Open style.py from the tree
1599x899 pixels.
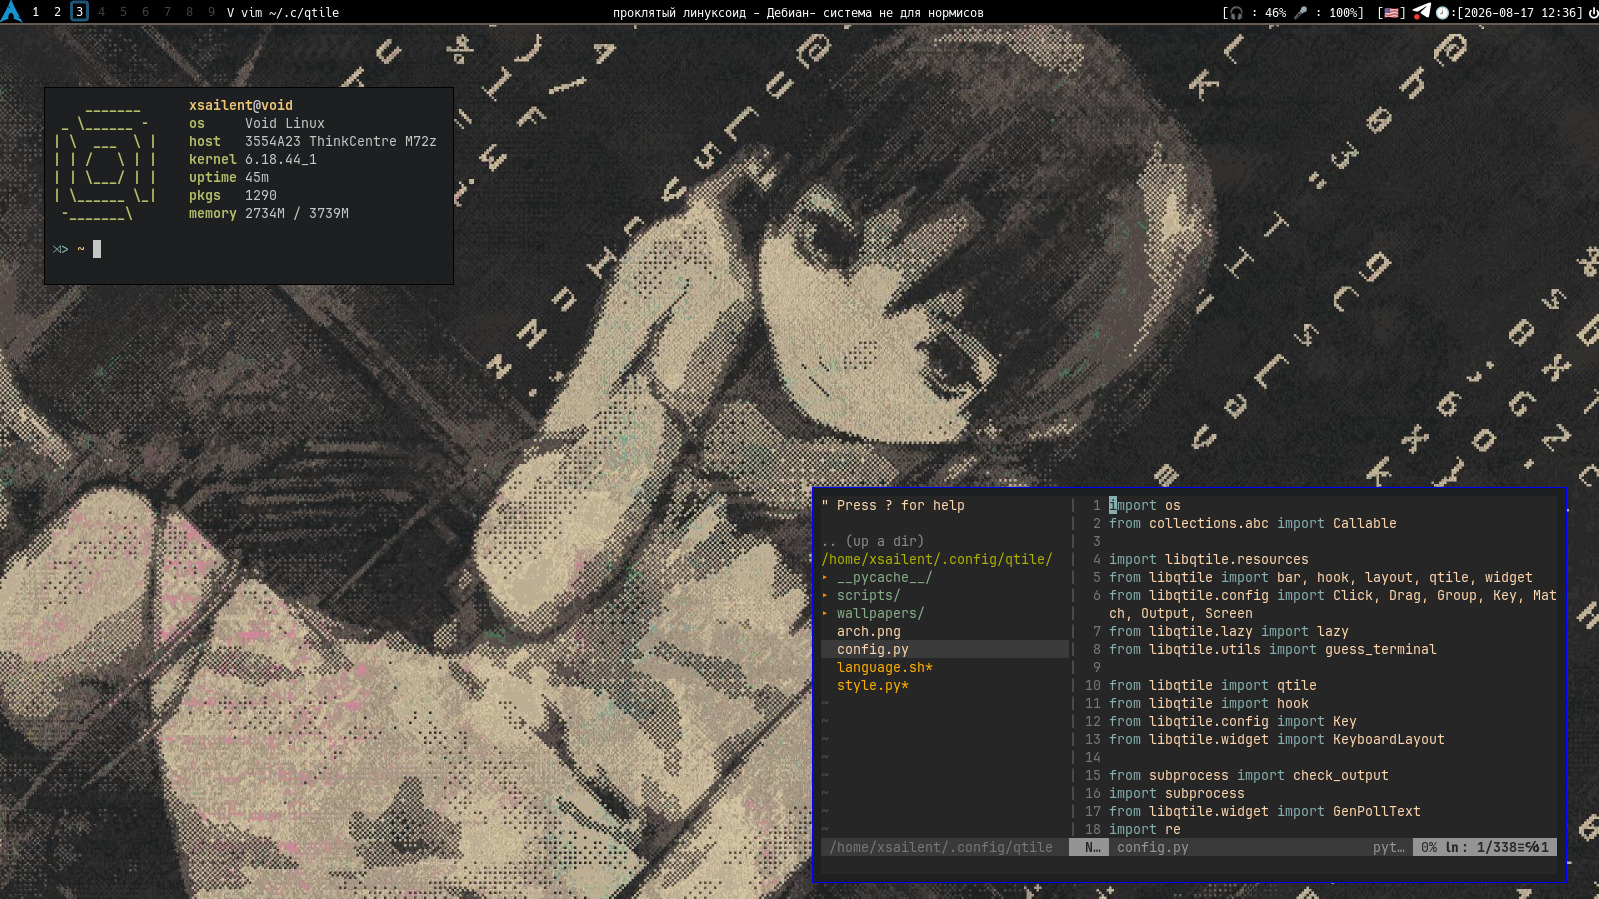872,685
